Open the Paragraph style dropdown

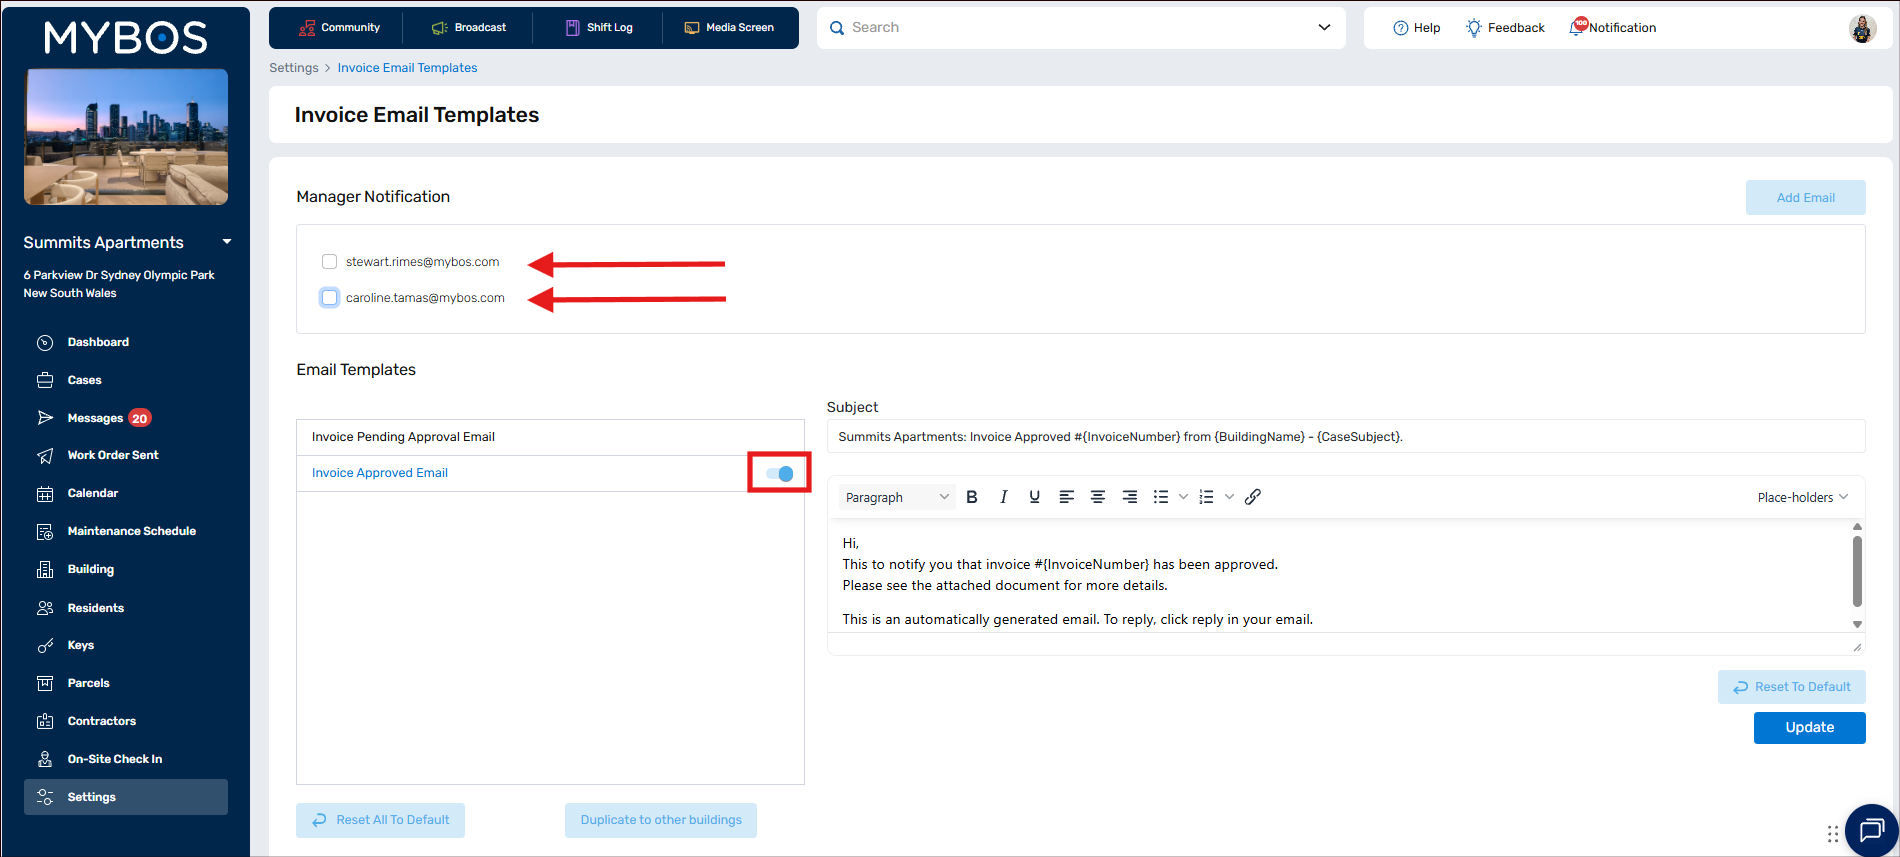(896, 497)
